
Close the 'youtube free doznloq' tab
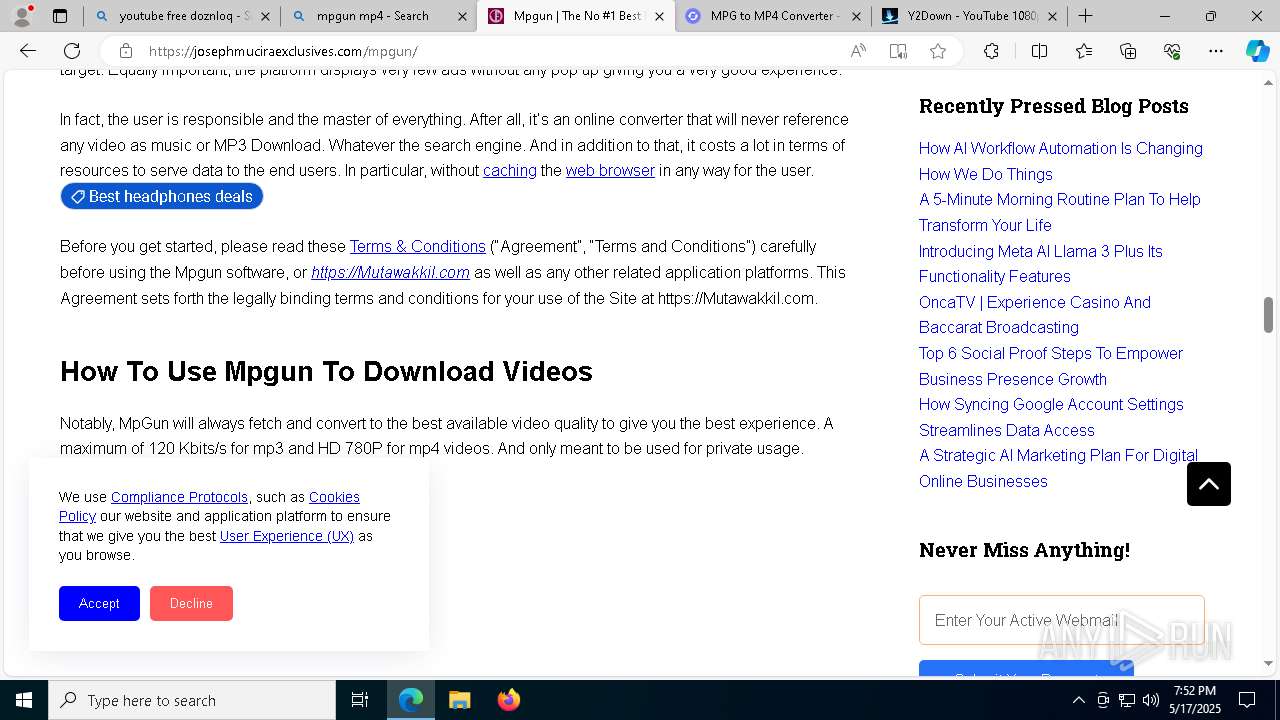(x=265, y=16)
